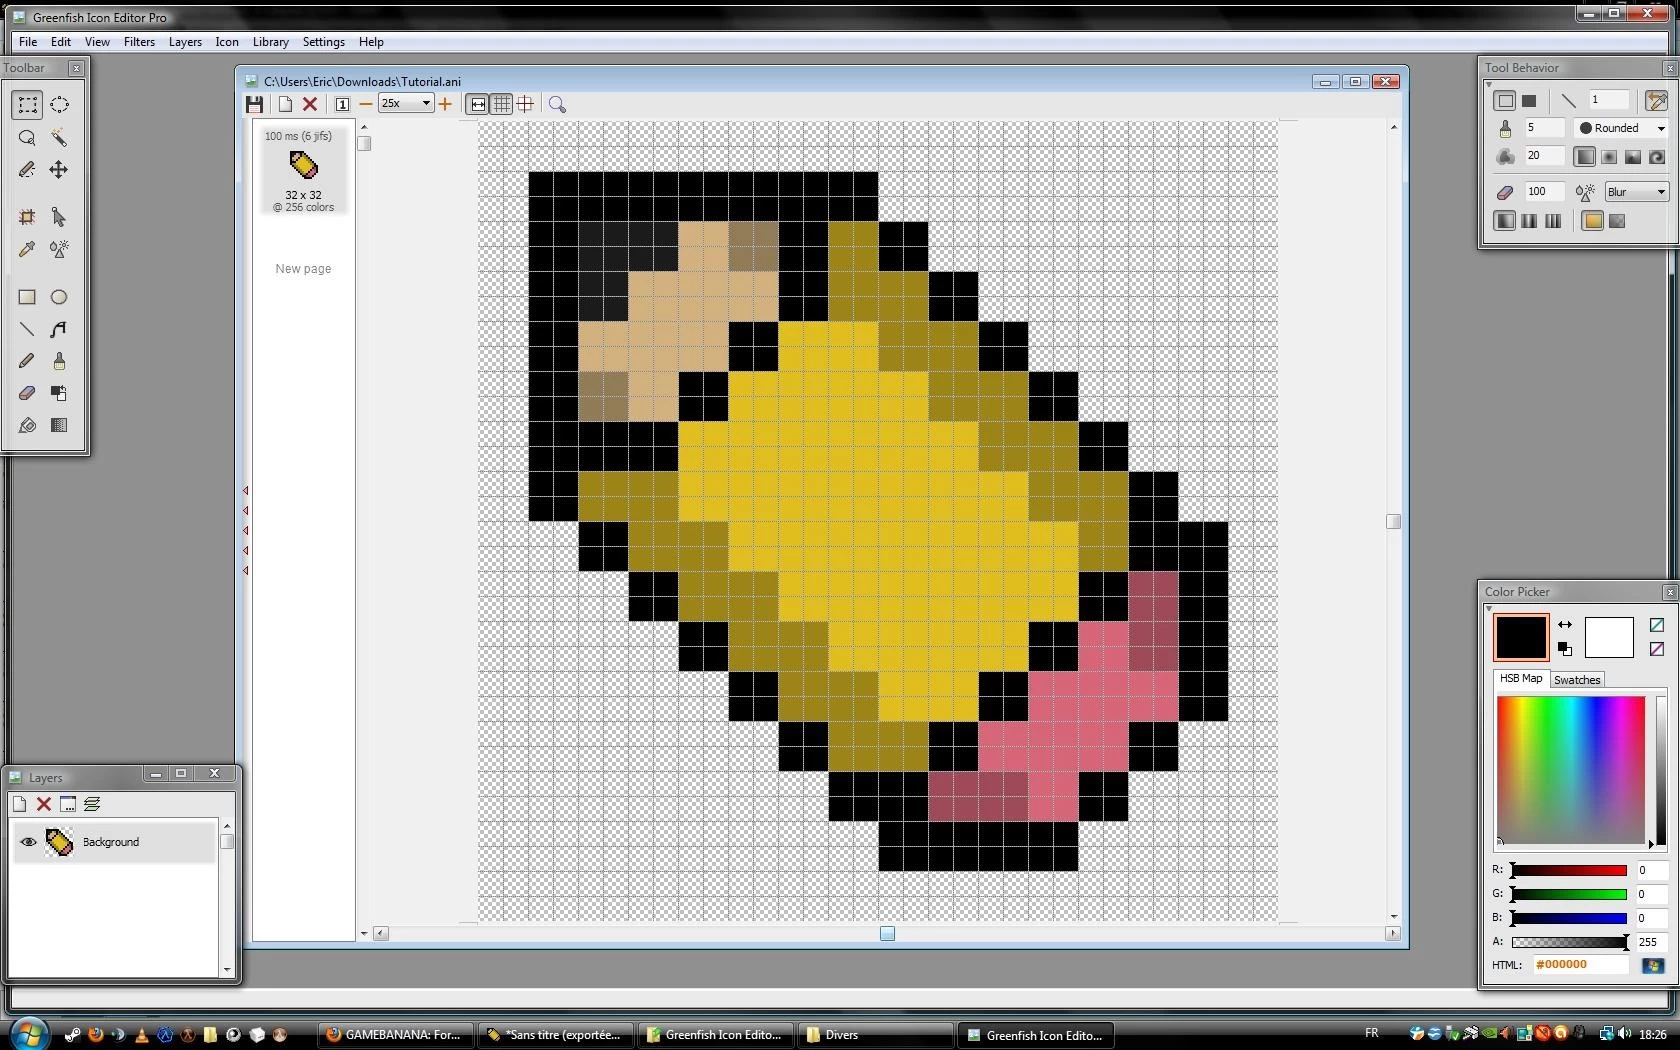
Task: Select the Line tool in the Toolbar
Action: point(27,329)
